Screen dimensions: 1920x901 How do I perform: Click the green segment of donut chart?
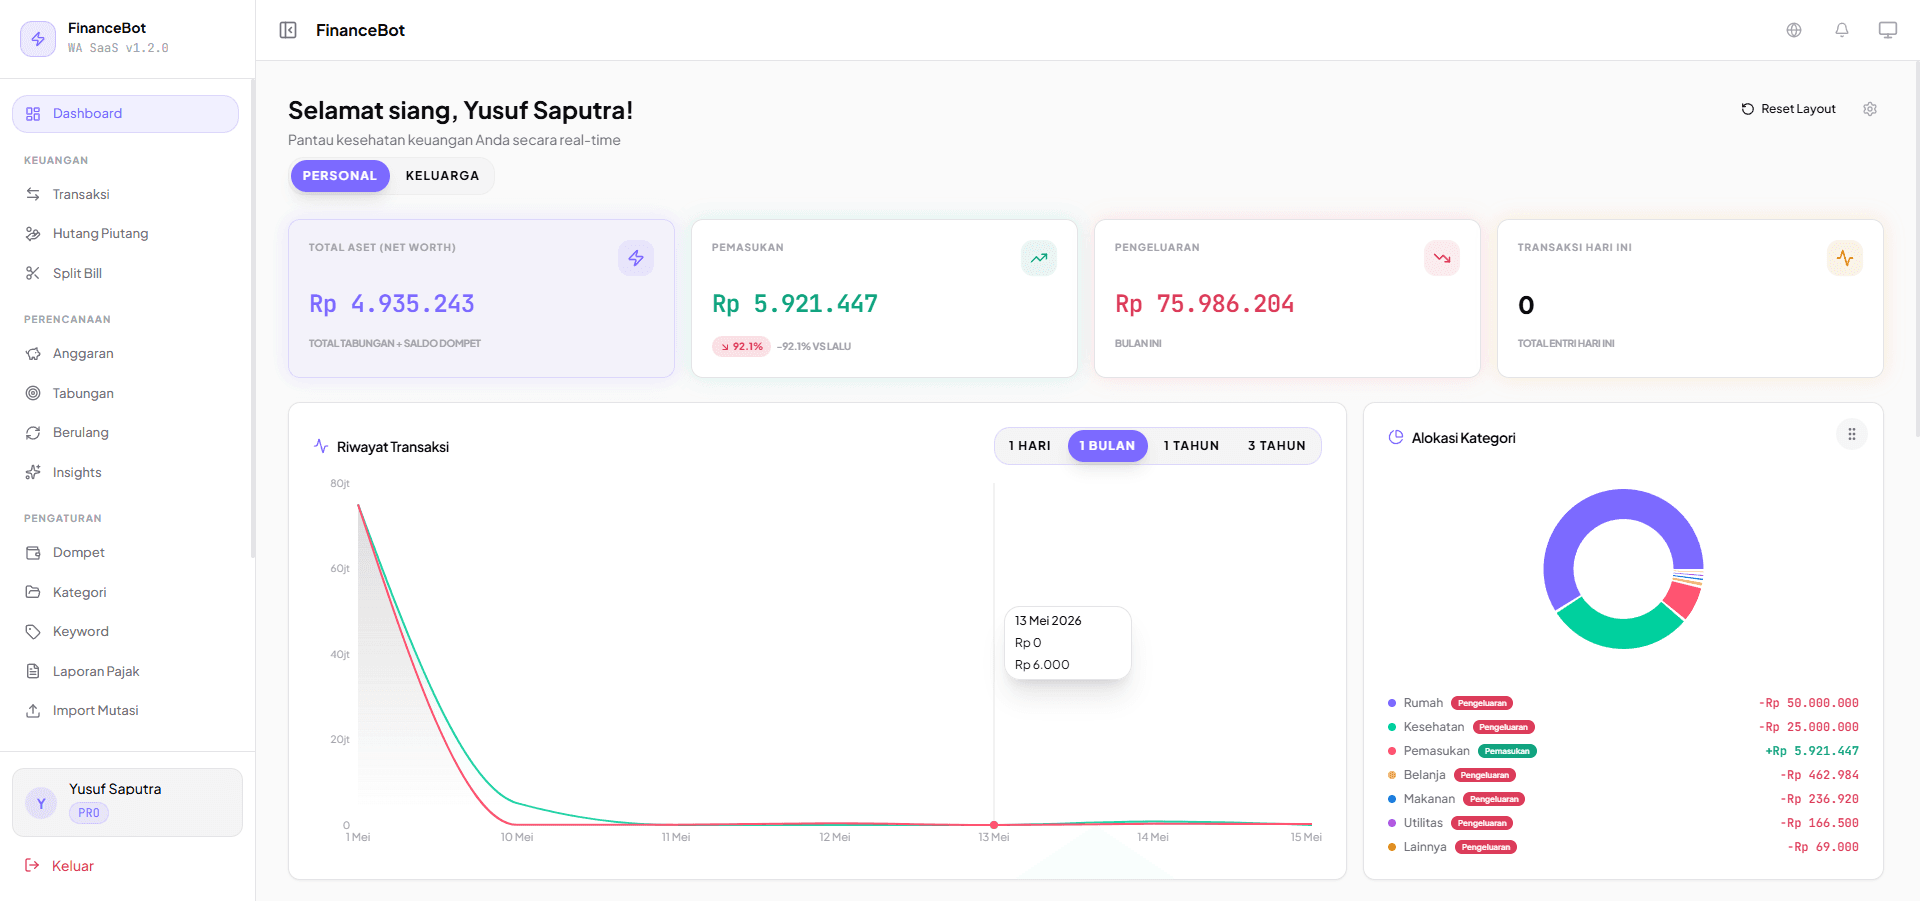coord(1620,626)
